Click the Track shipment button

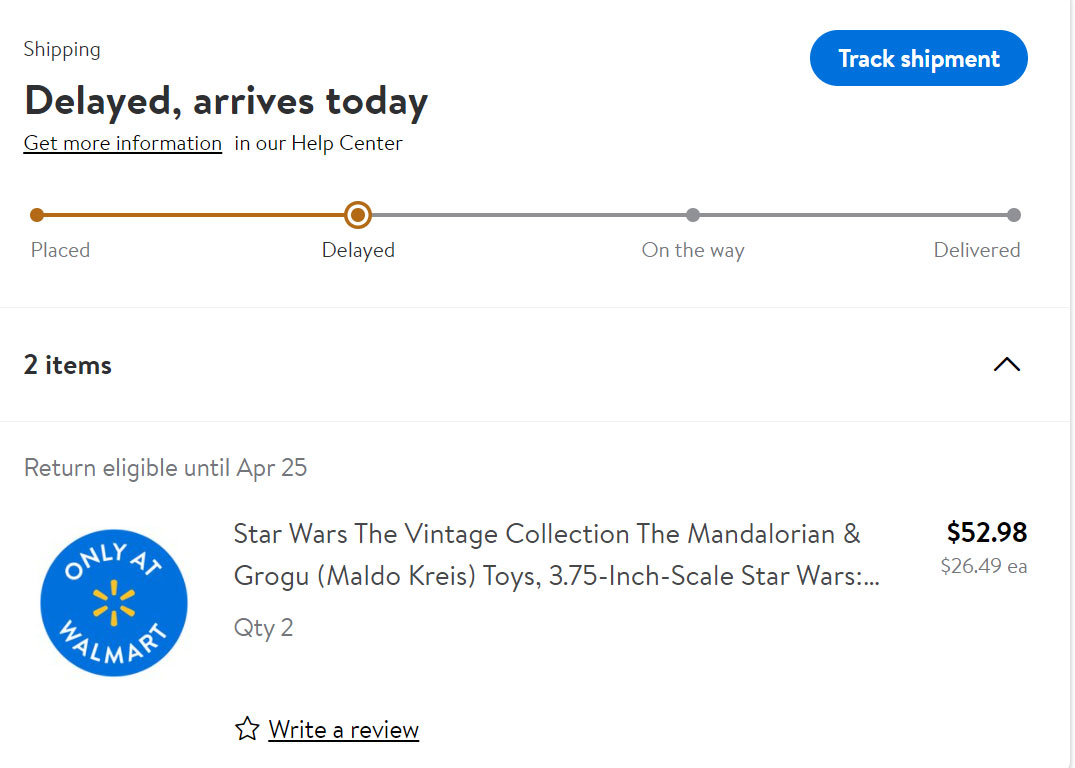tap(918, 59)
